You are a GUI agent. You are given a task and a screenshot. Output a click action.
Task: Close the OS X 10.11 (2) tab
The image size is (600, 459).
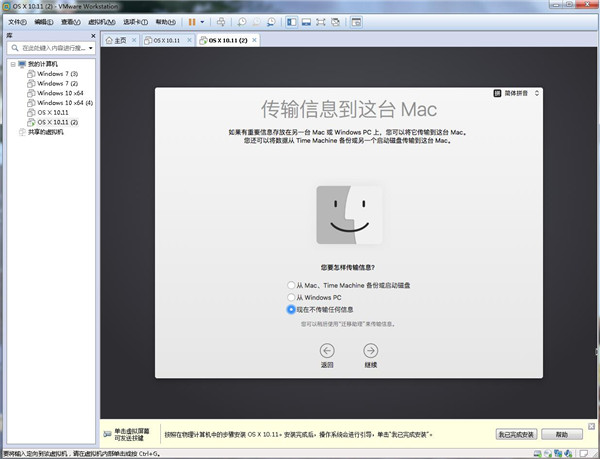(x=254, y=40)
